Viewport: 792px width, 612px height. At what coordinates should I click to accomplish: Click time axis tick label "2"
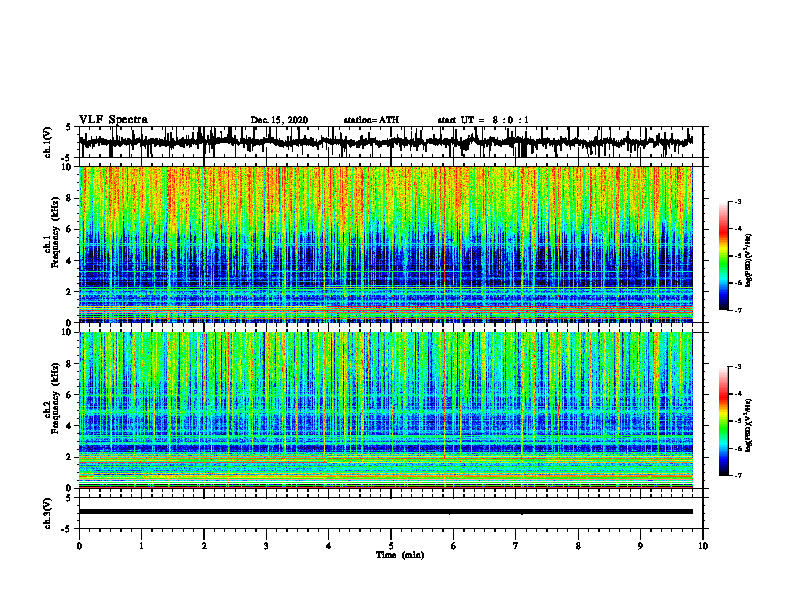(x=204, y=546)
